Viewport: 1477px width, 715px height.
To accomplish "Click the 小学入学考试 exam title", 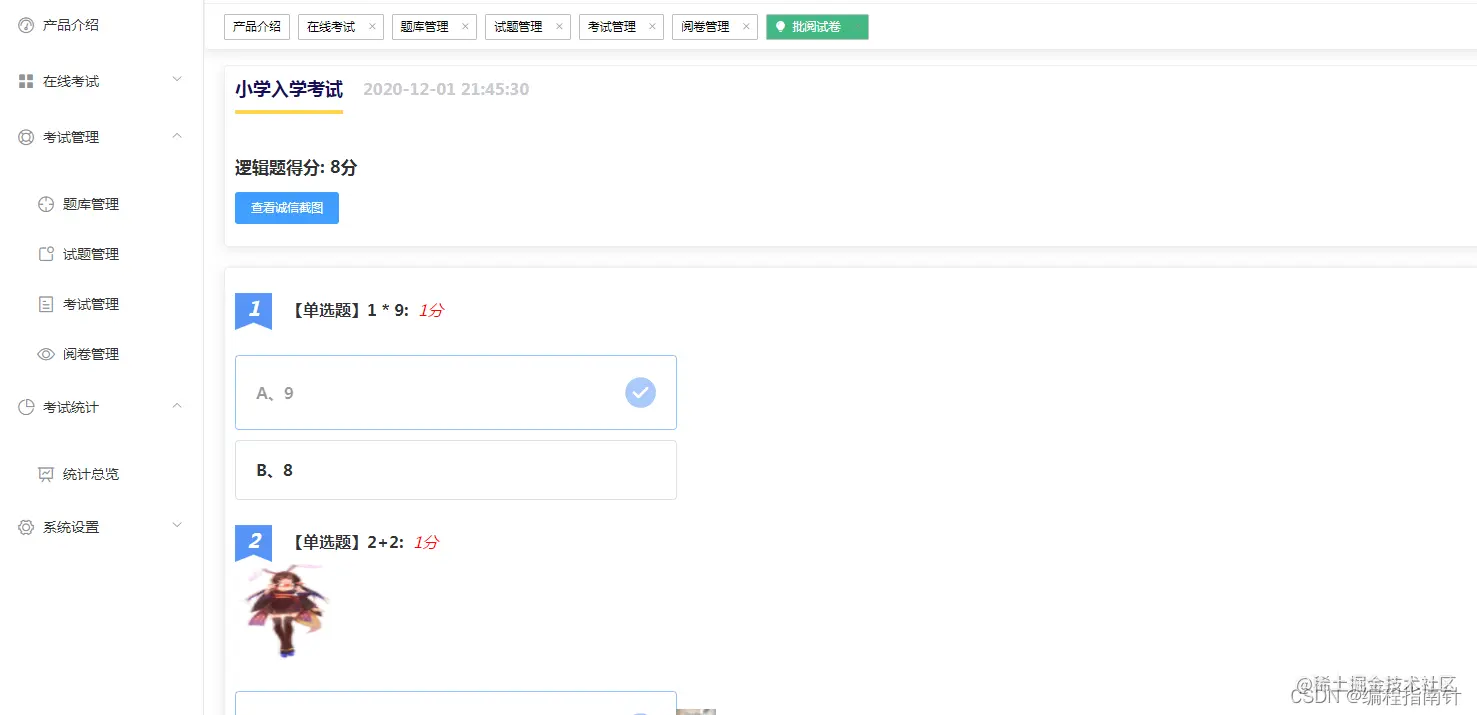I will point(289,89).
